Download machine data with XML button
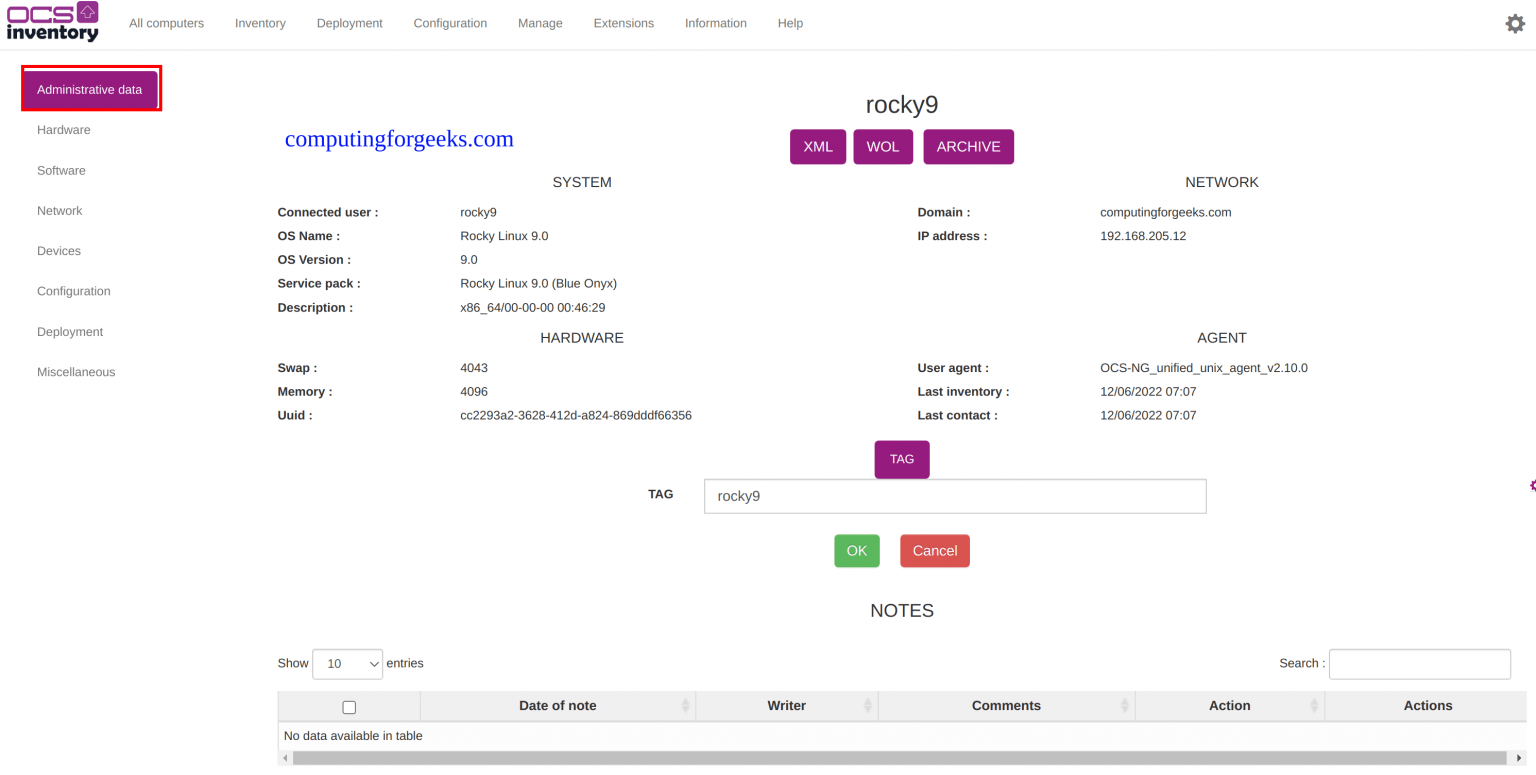 click(x=818, y=147)
